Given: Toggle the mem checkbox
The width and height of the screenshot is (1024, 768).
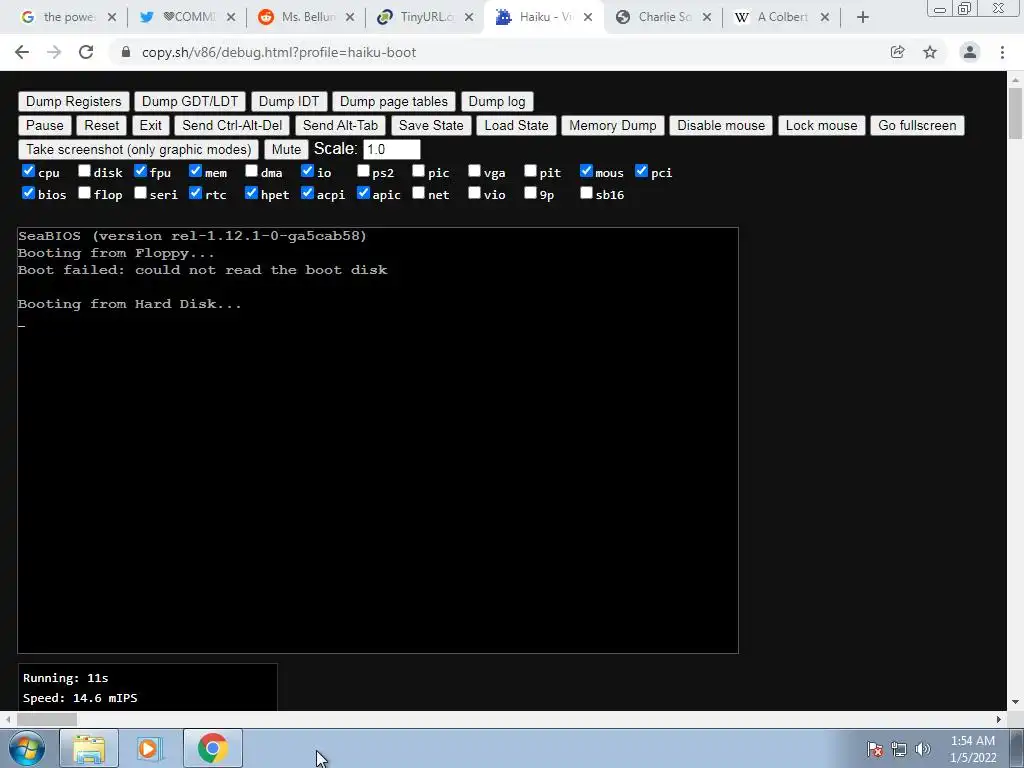Looking at the screenshot, I should [195, 171].
